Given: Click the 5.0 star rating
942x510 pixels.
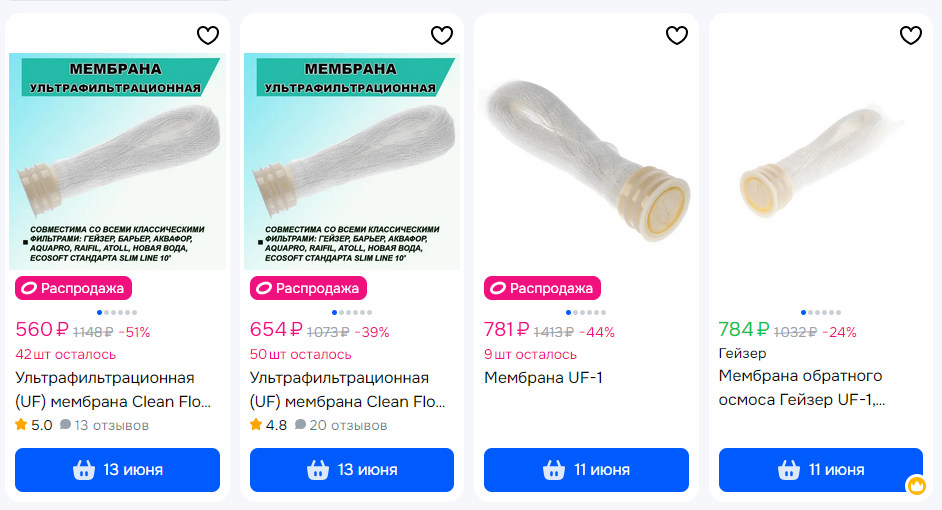Looking at the screenshot, I should tap(34, 426).
